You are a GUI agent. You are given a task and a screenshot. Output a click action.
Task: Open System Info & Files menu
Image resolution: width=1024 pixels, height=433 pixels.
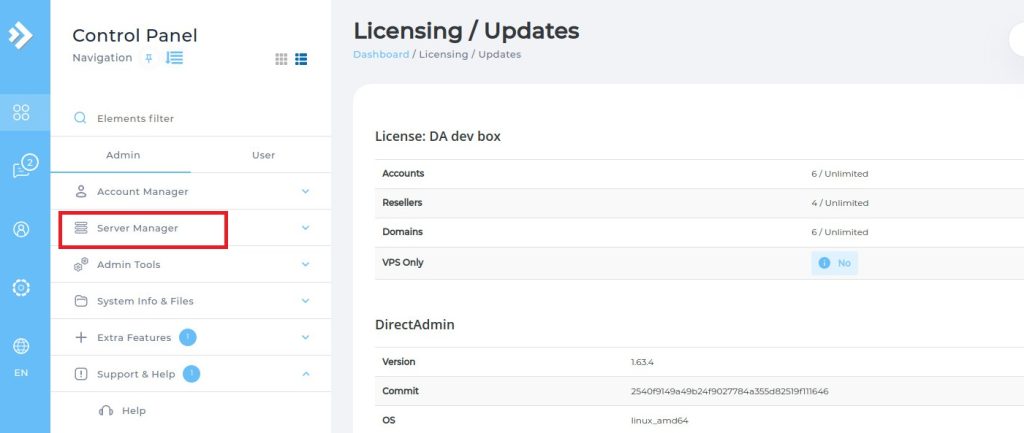[x=191, y=301]
